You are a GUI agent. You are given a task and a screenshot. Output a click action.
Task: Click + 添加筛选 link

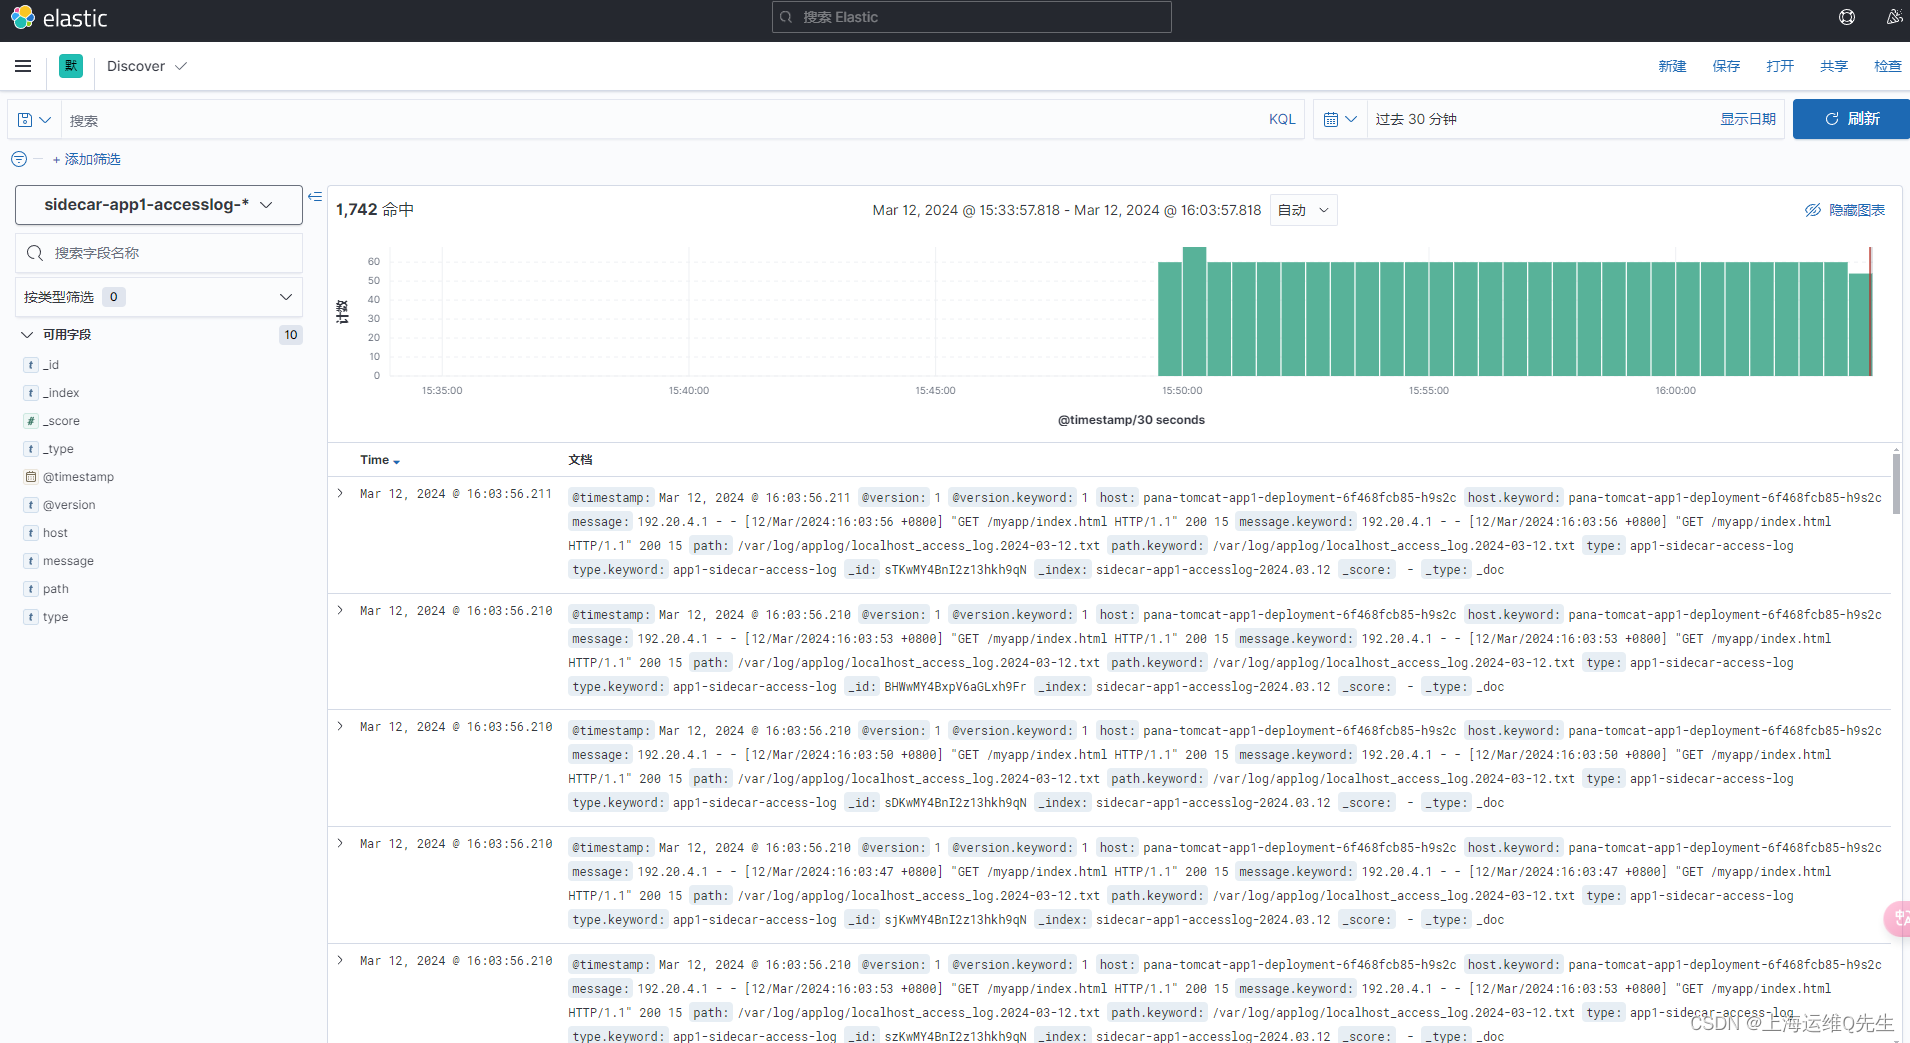(86, 159)
